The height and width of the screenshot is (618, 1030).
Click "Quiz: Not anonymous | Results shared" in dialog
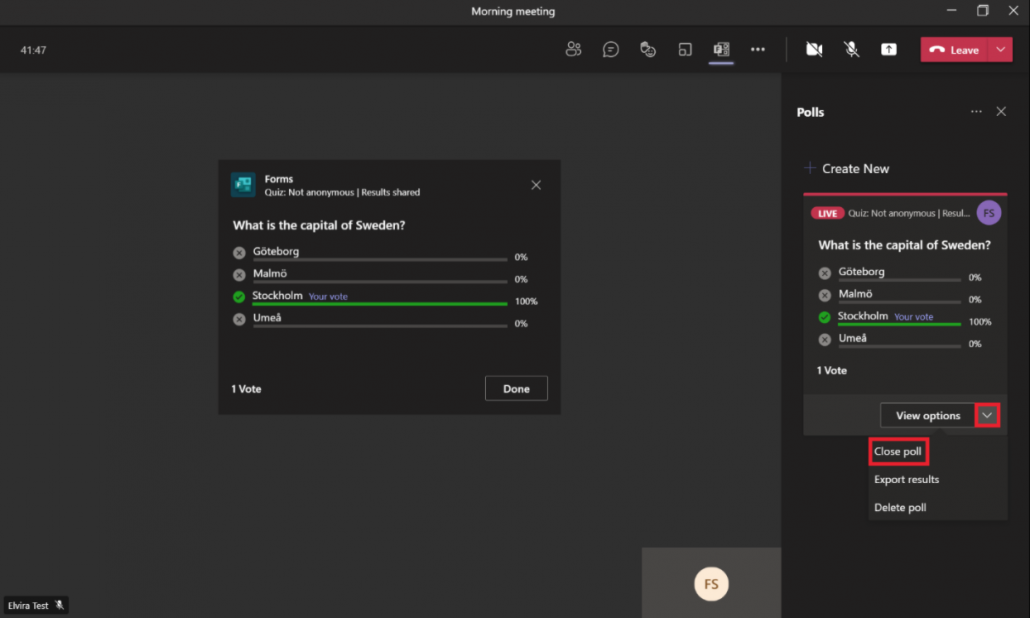[x=342, y=192]
